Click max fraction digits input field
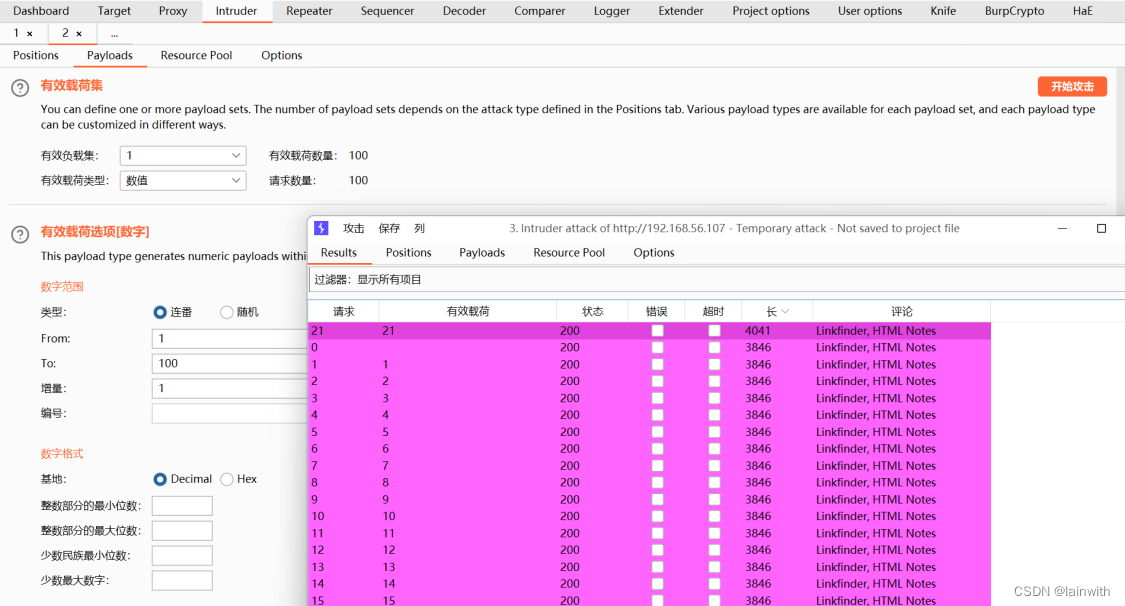1125x606 pixels. click(182, 580)
